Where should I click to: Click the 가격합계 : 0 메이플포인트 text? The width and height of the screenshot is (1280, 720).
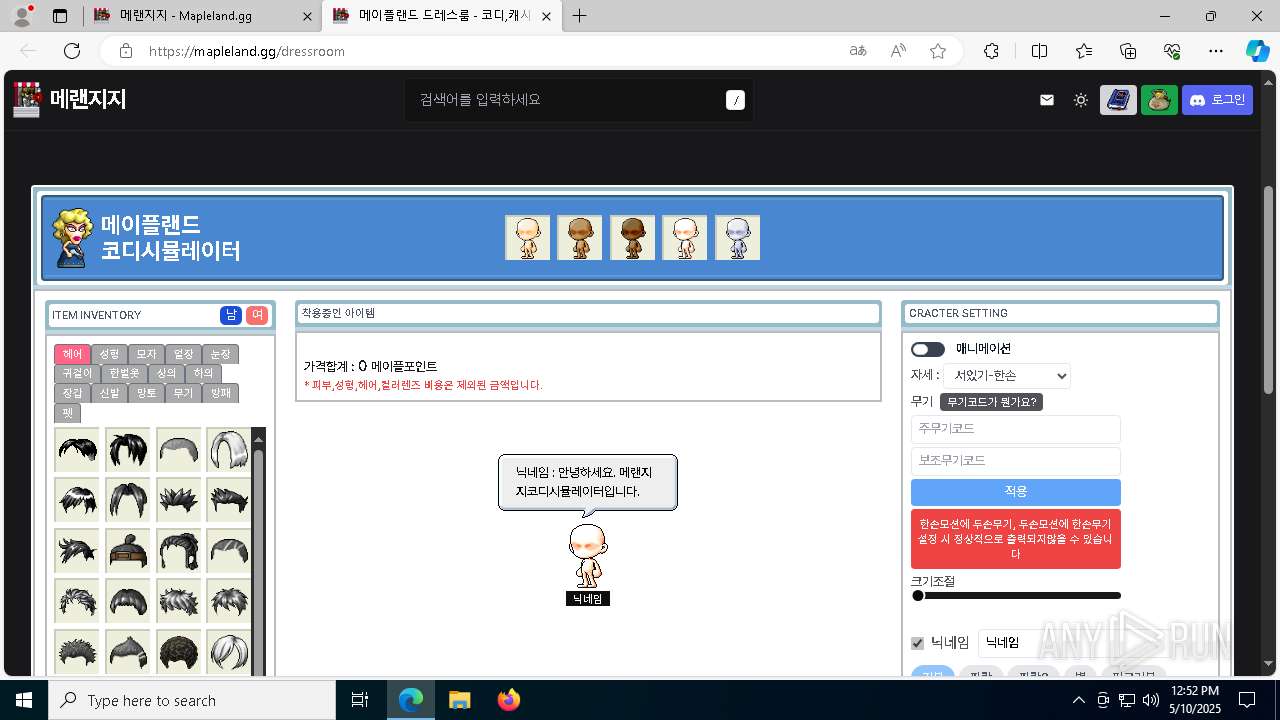tap(370, 367)
